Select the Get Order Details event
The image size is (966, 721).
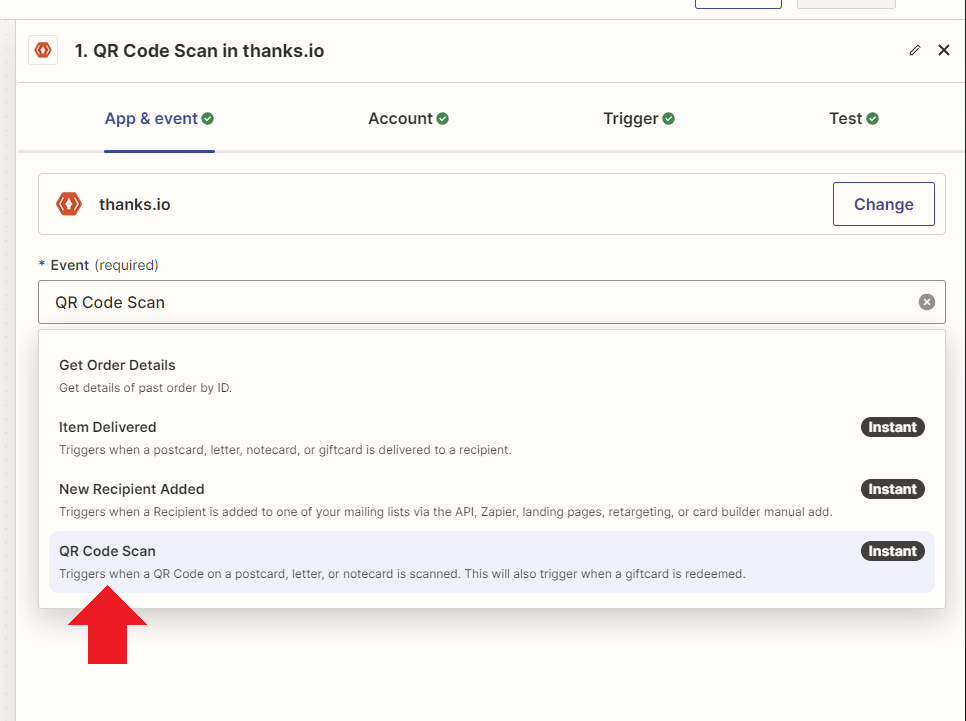pyautogui.click(x=492, y=376)
